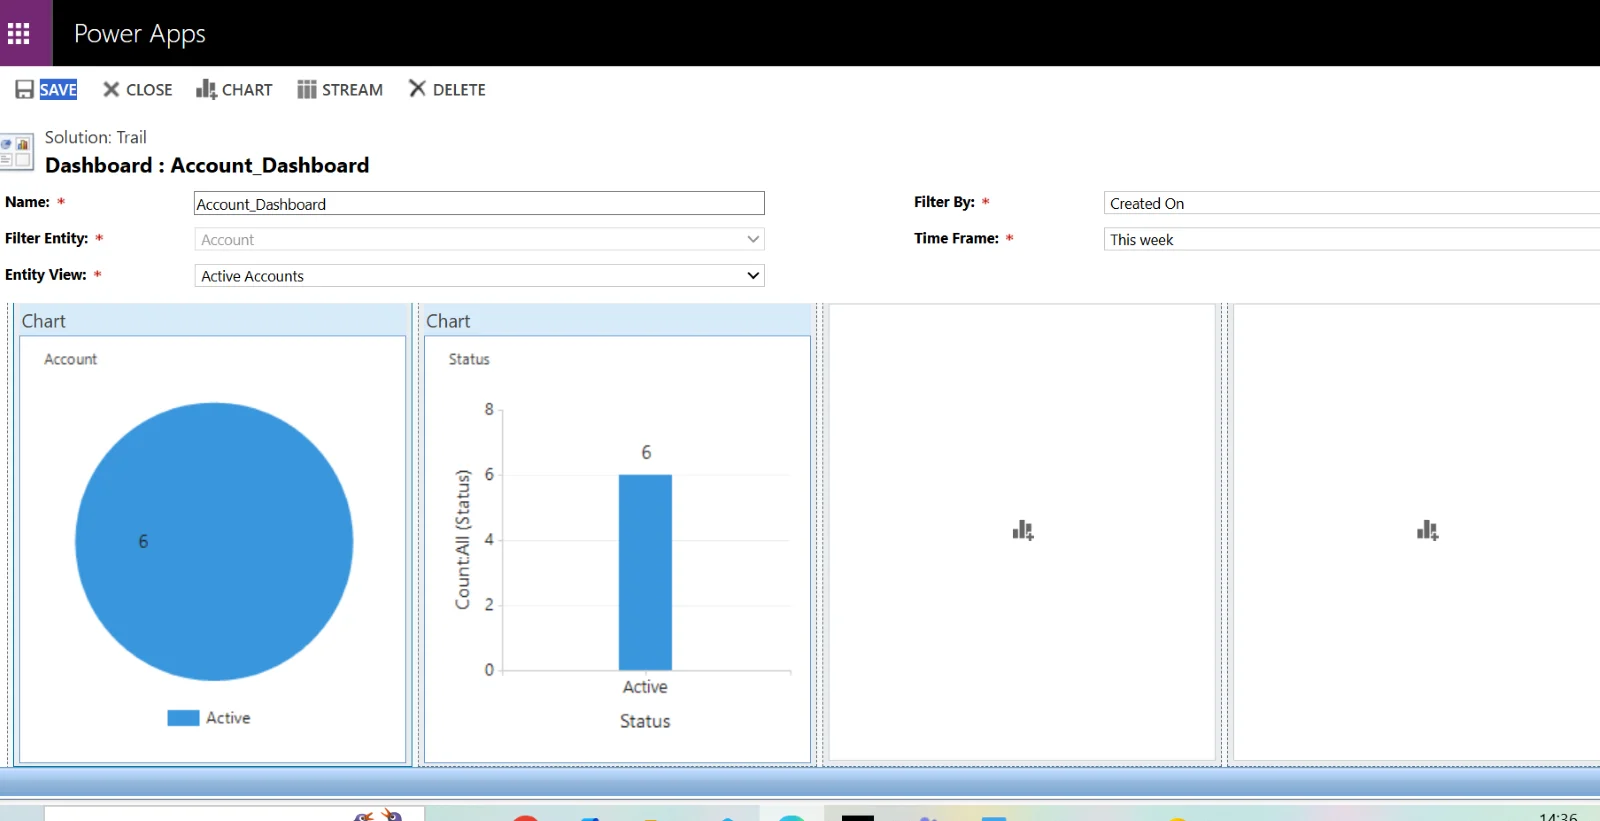Screen dimensions: 1600x821
Task: Click the 'Solution: Trail' text
Action: pos(96,137)
